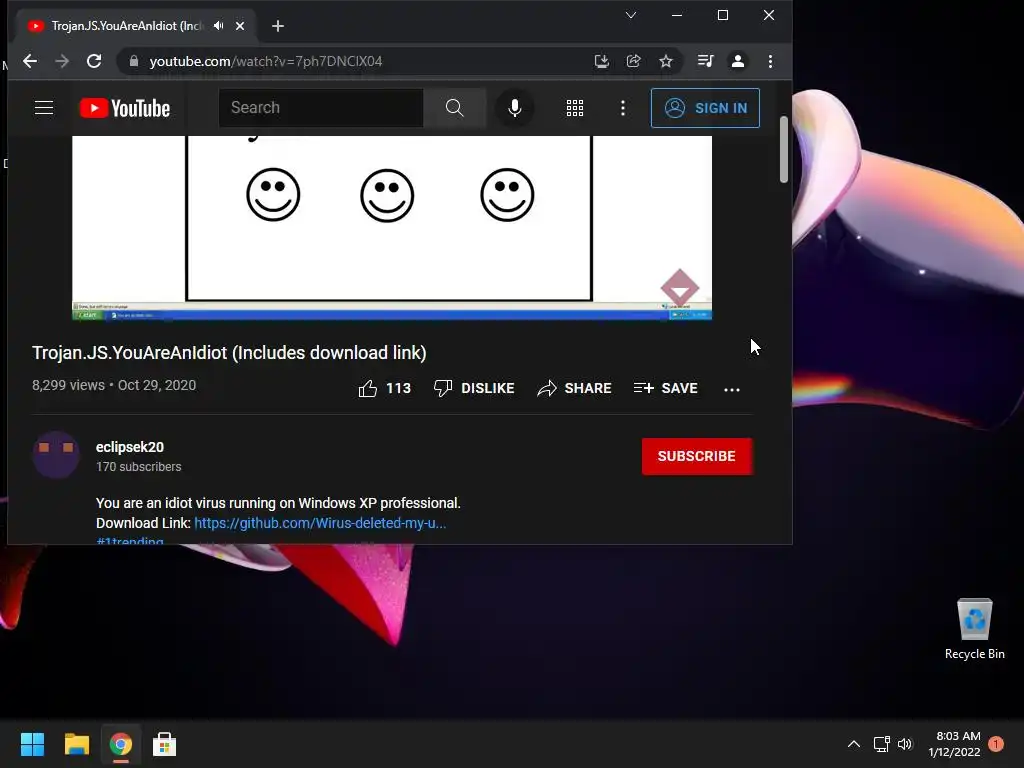
Task: Save the video to a playlist
Action: tap(665, 389)
